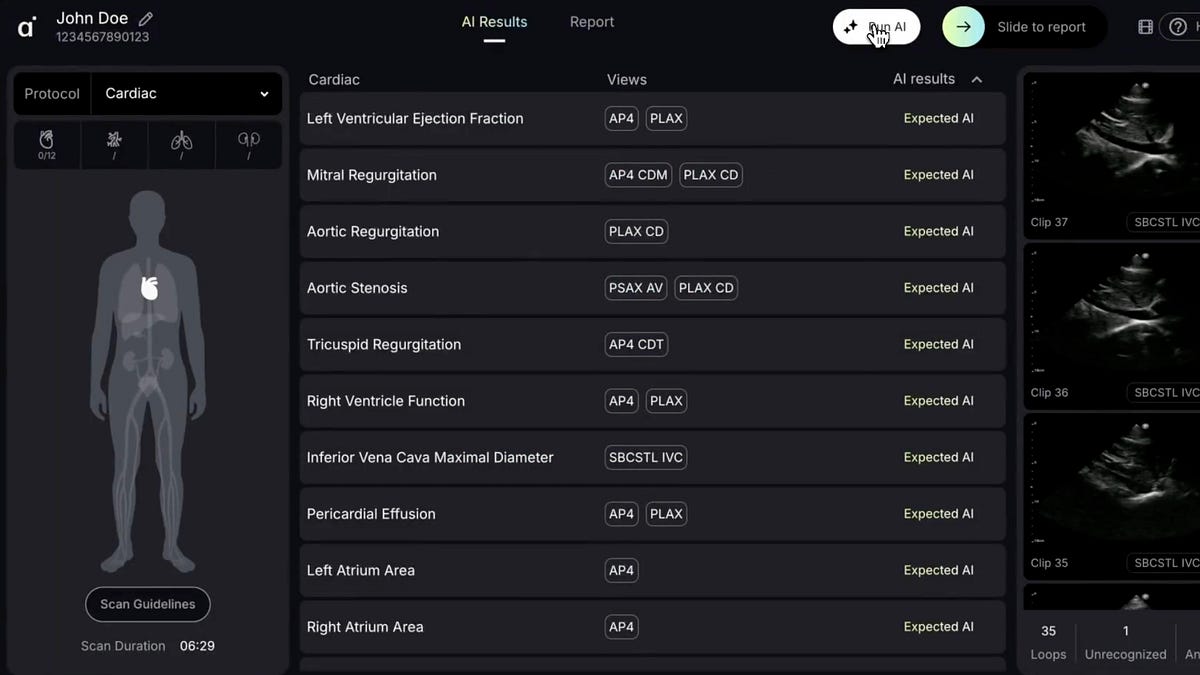The width and height of the screenshot is (1200, 675).
Task: Select the Mitral Regurgitation row label
Action: pos(372,175)
